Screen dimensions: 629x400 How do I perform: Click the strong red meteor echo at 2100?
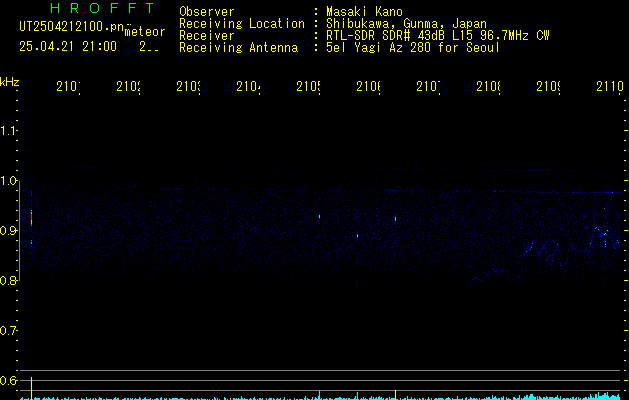point(31,218)
